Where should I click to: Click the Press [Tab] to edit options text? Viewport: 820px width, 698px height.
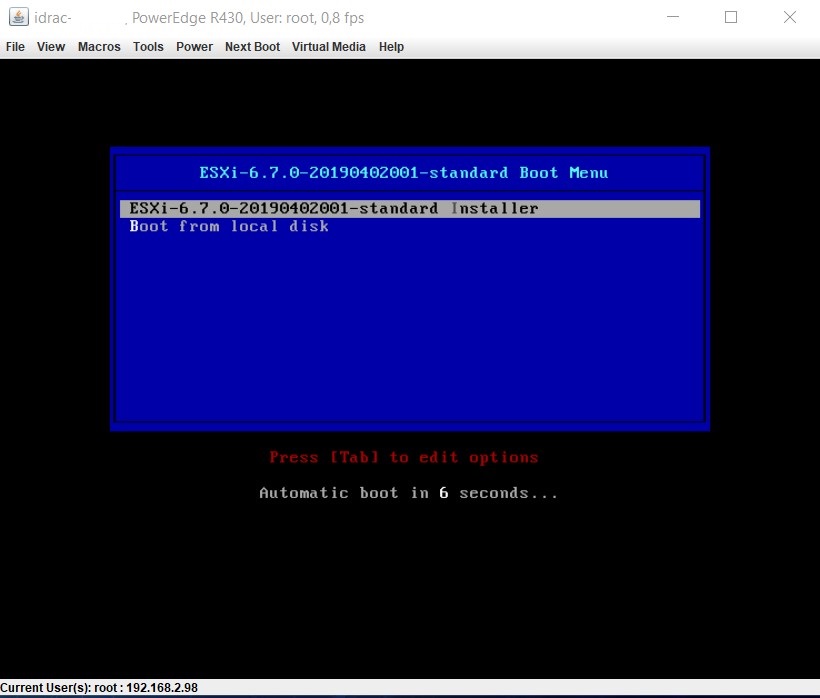[x=403, y=457]
